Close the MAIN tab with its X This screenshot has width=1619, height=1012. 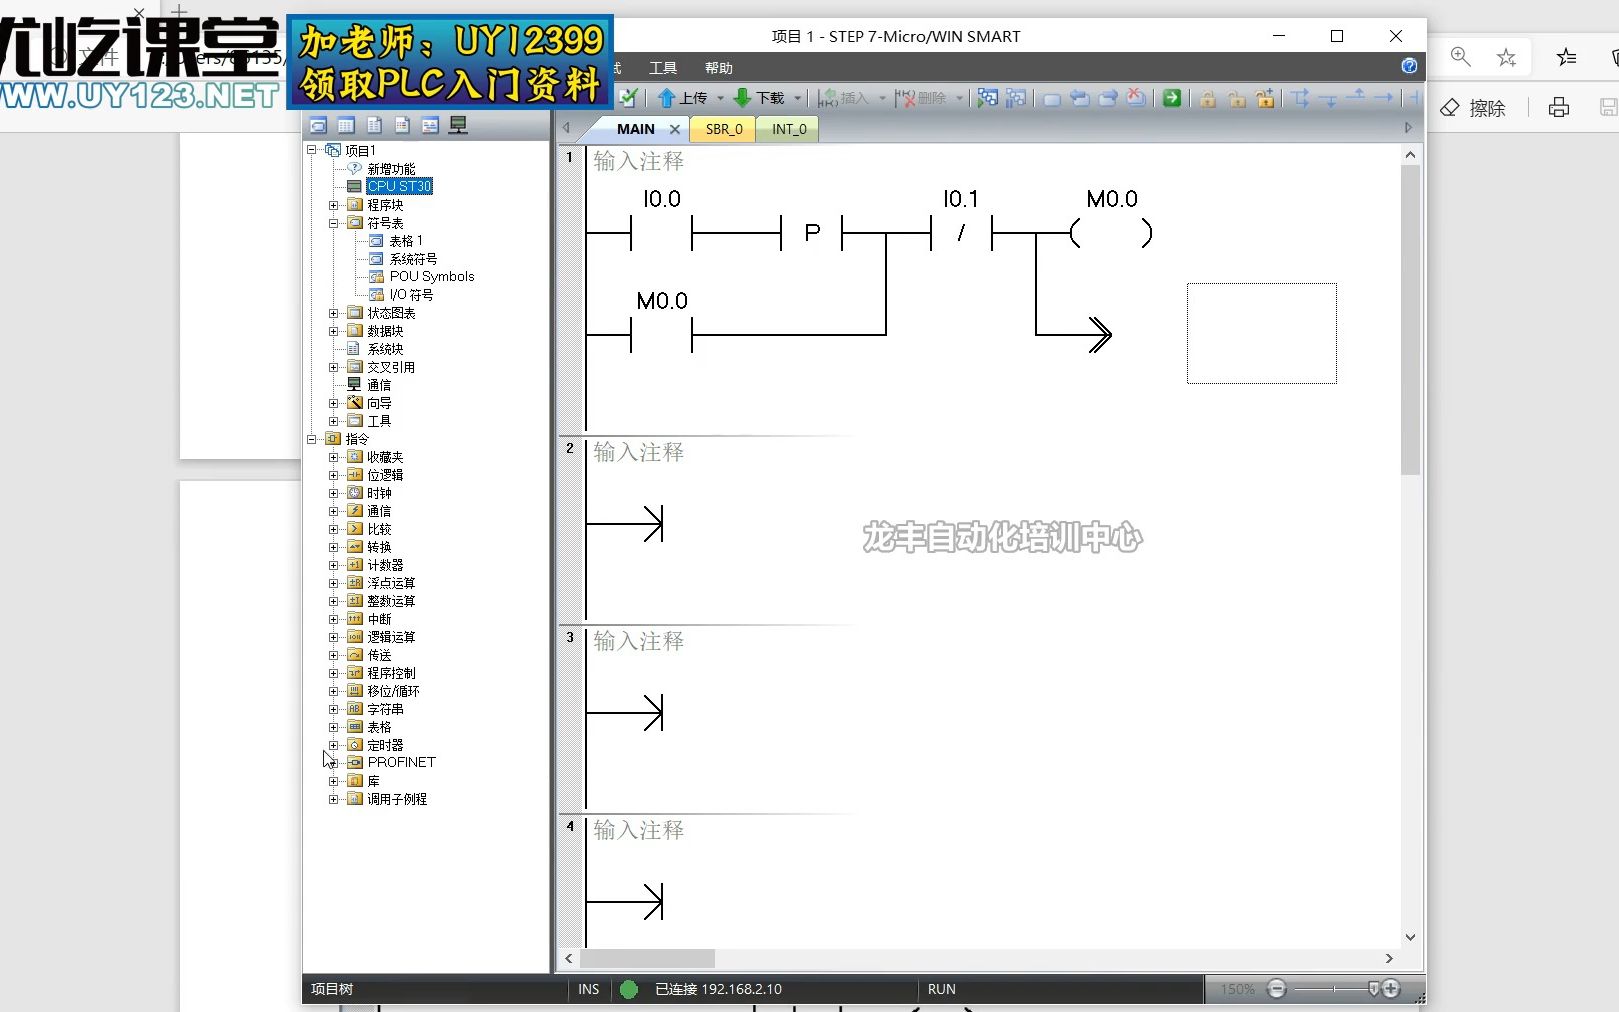[x=675, y=129]
